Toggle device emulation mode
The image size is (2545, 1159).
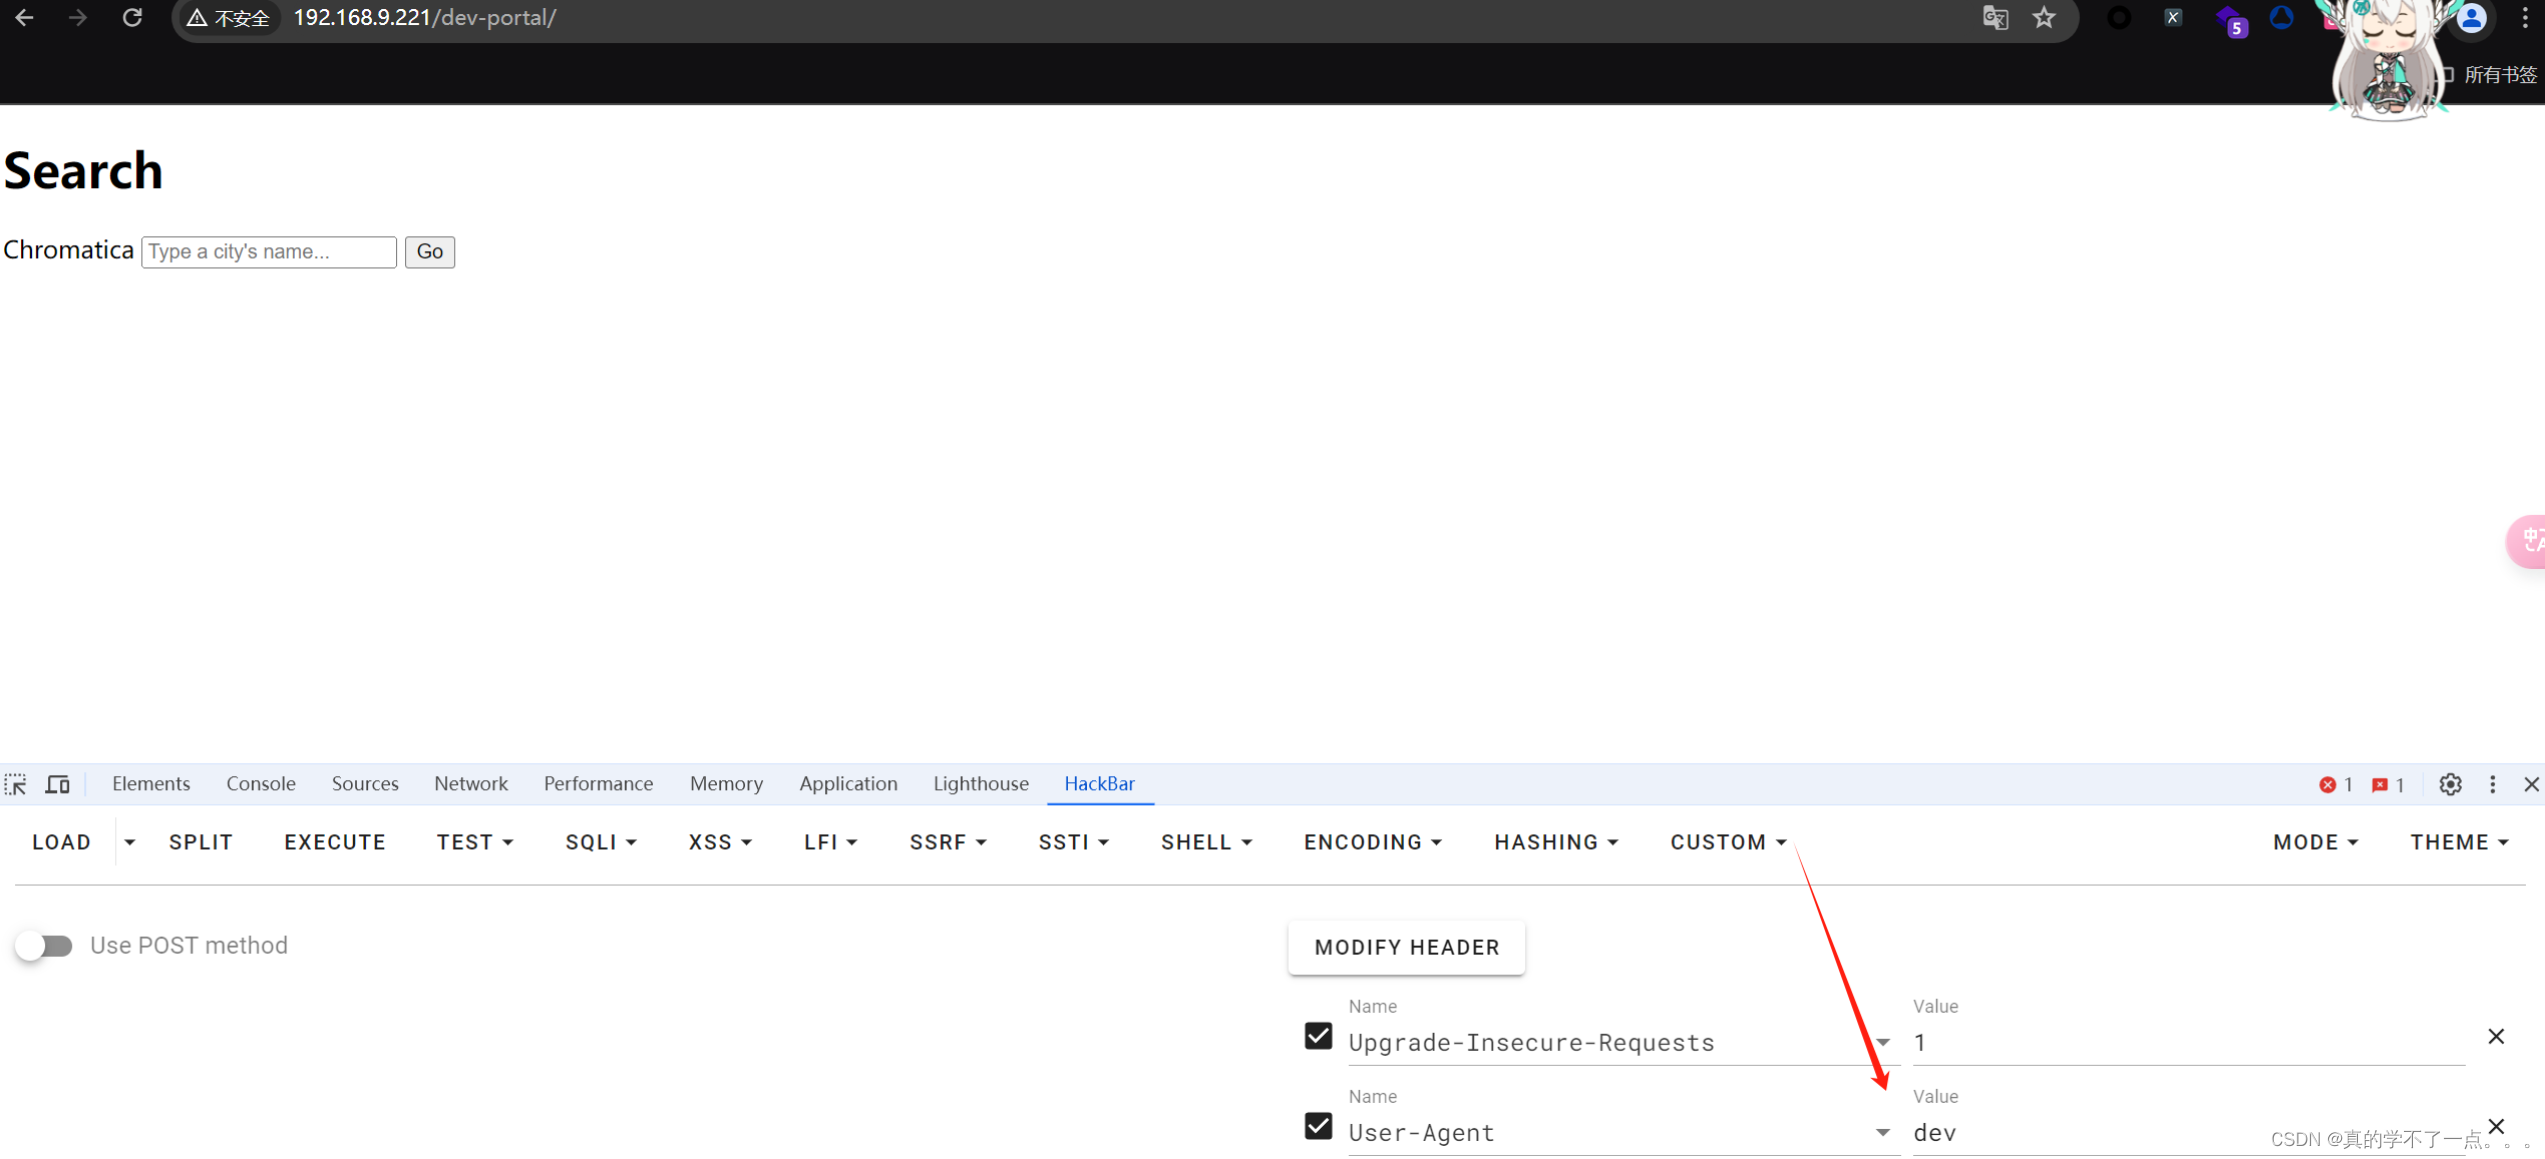57,784
